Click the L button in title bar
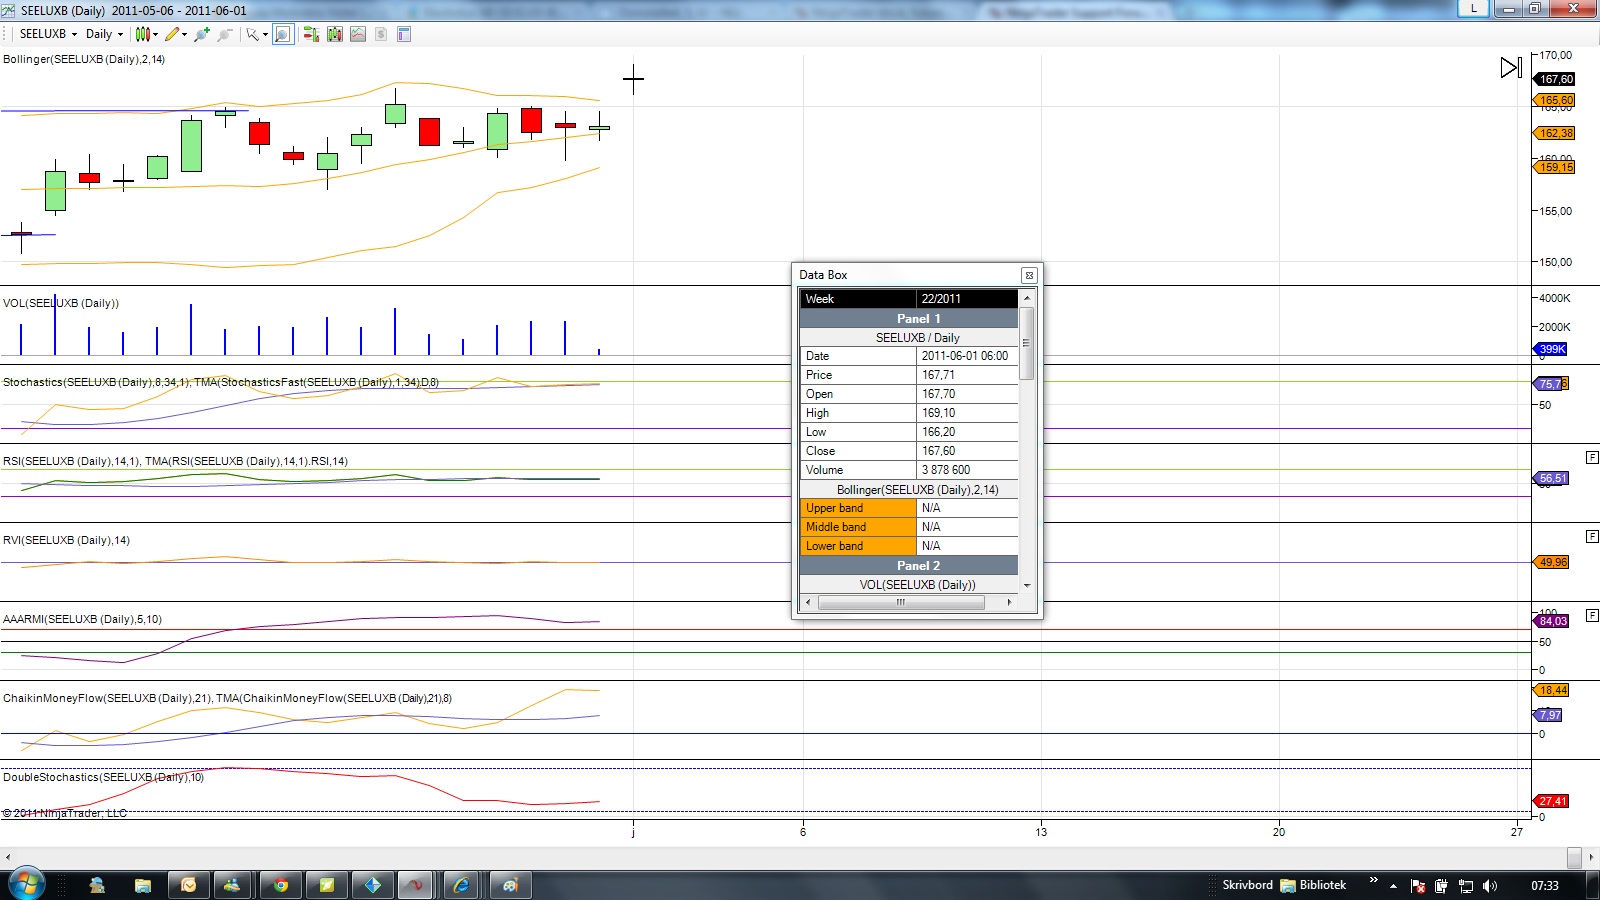Screen dimensions: 1600x900 [x=1474, y=8]
